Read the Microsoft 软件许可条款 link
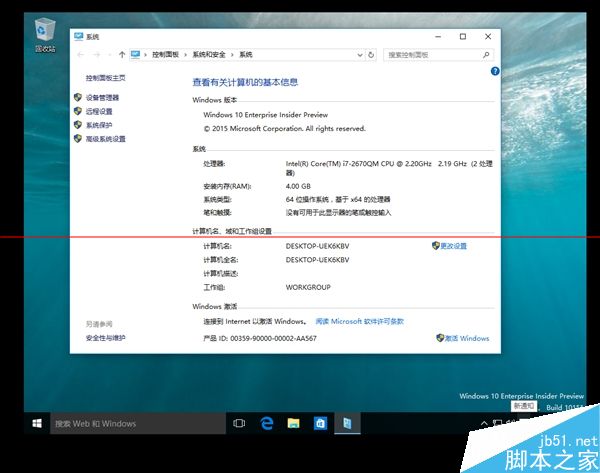Image resolution: width=600 pixels, height=473 pixels. tap(359, 322)
